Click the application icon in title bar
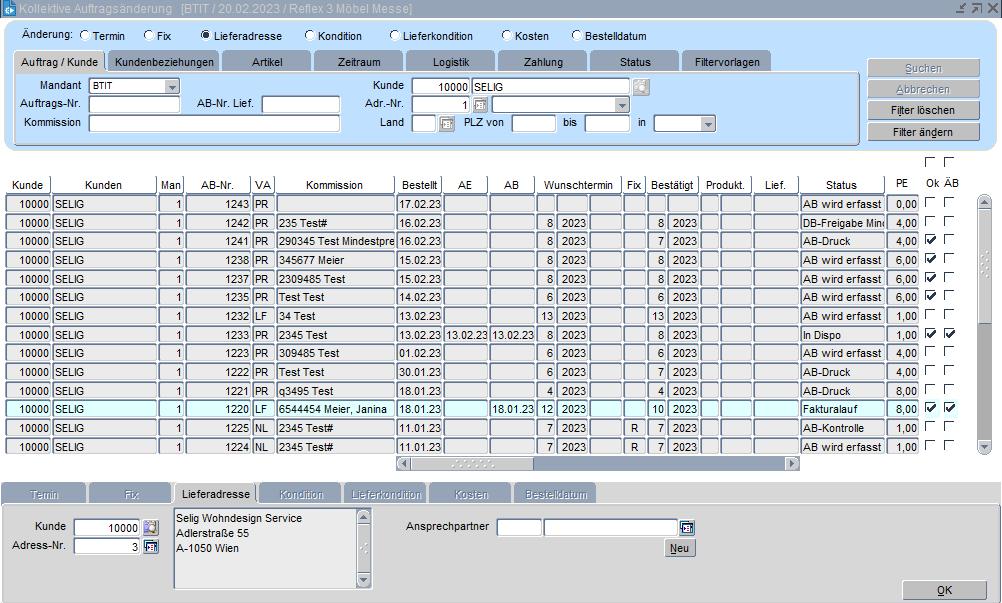This screenshot has width=1002, height=603. click(x=9, y=8)
